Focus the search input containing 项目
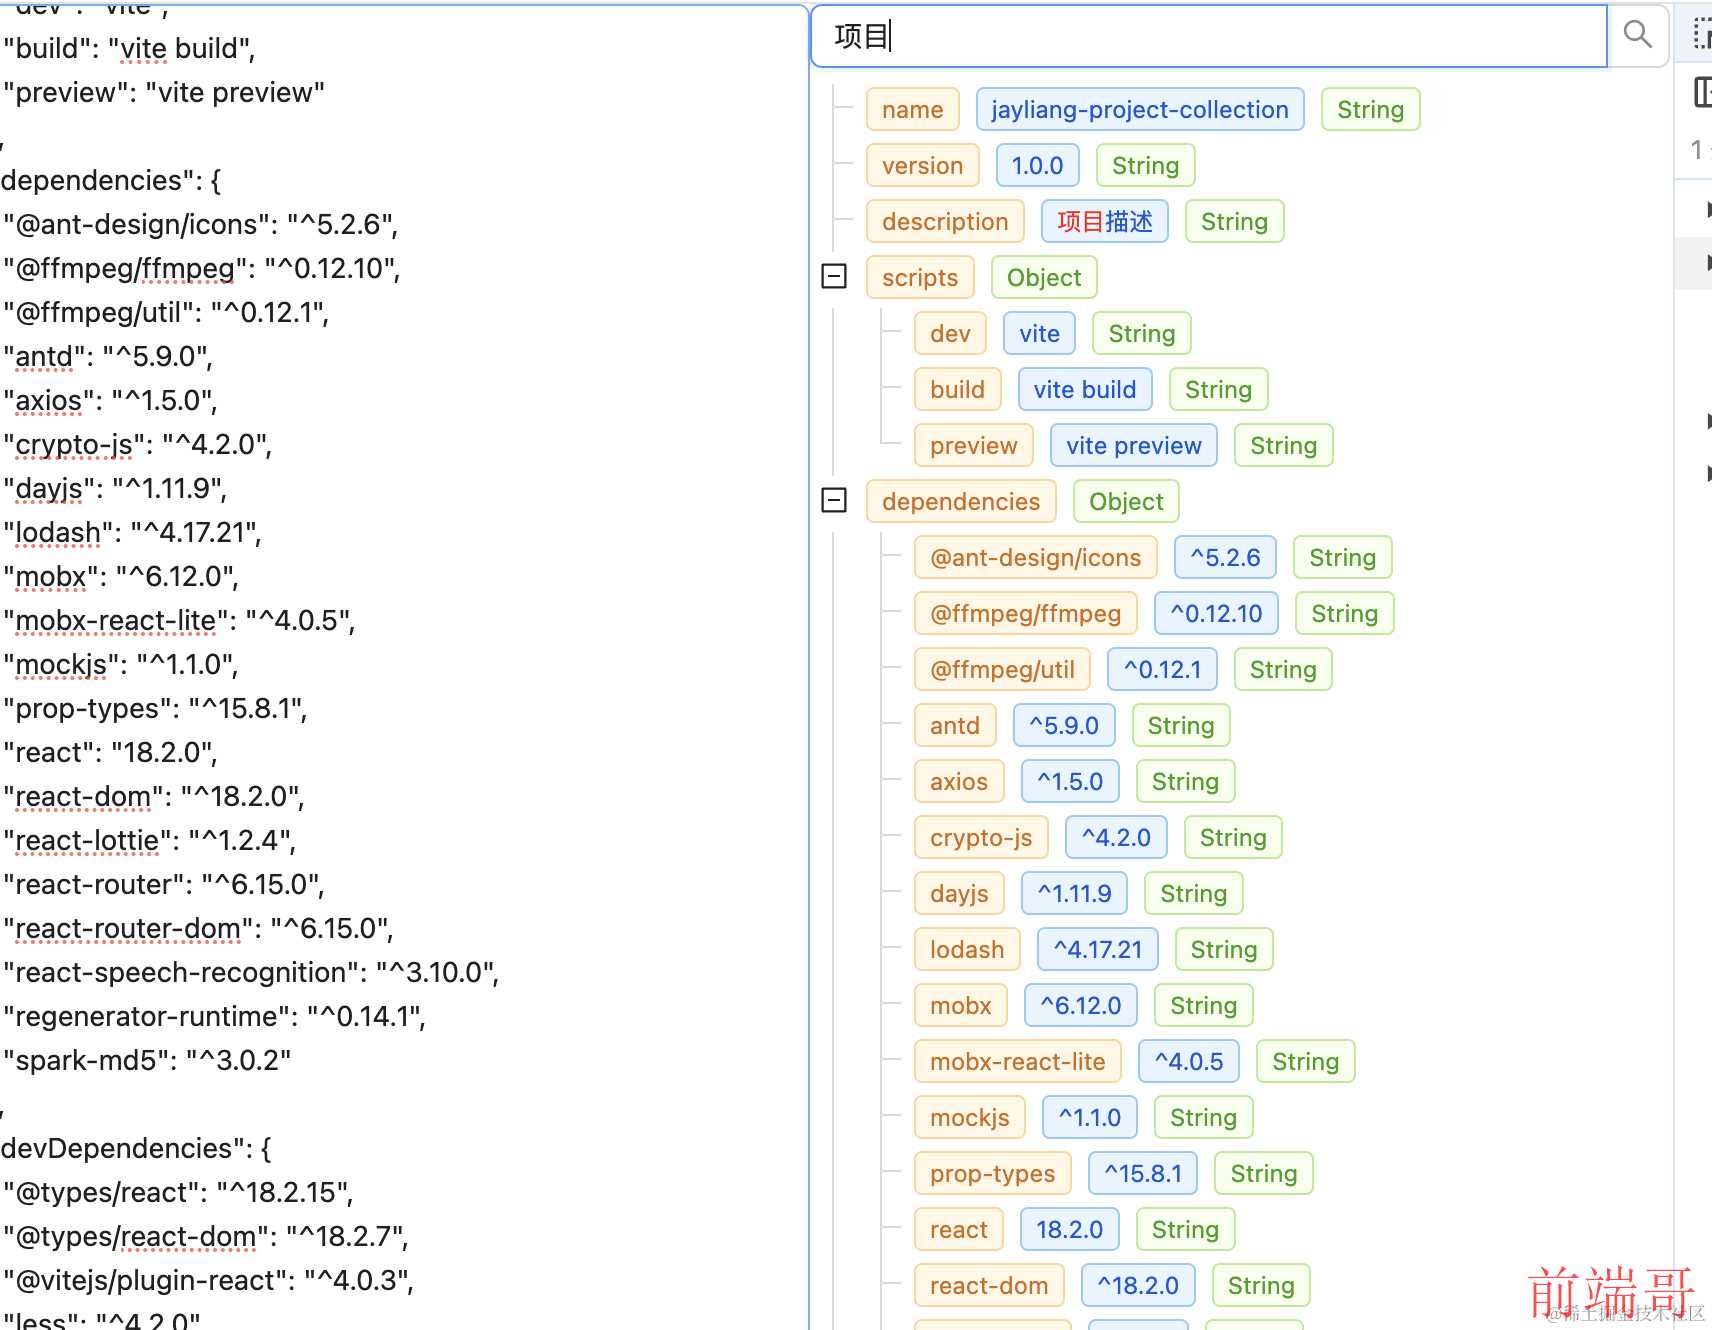1712x1330 pixels. tap(1209, 36)
